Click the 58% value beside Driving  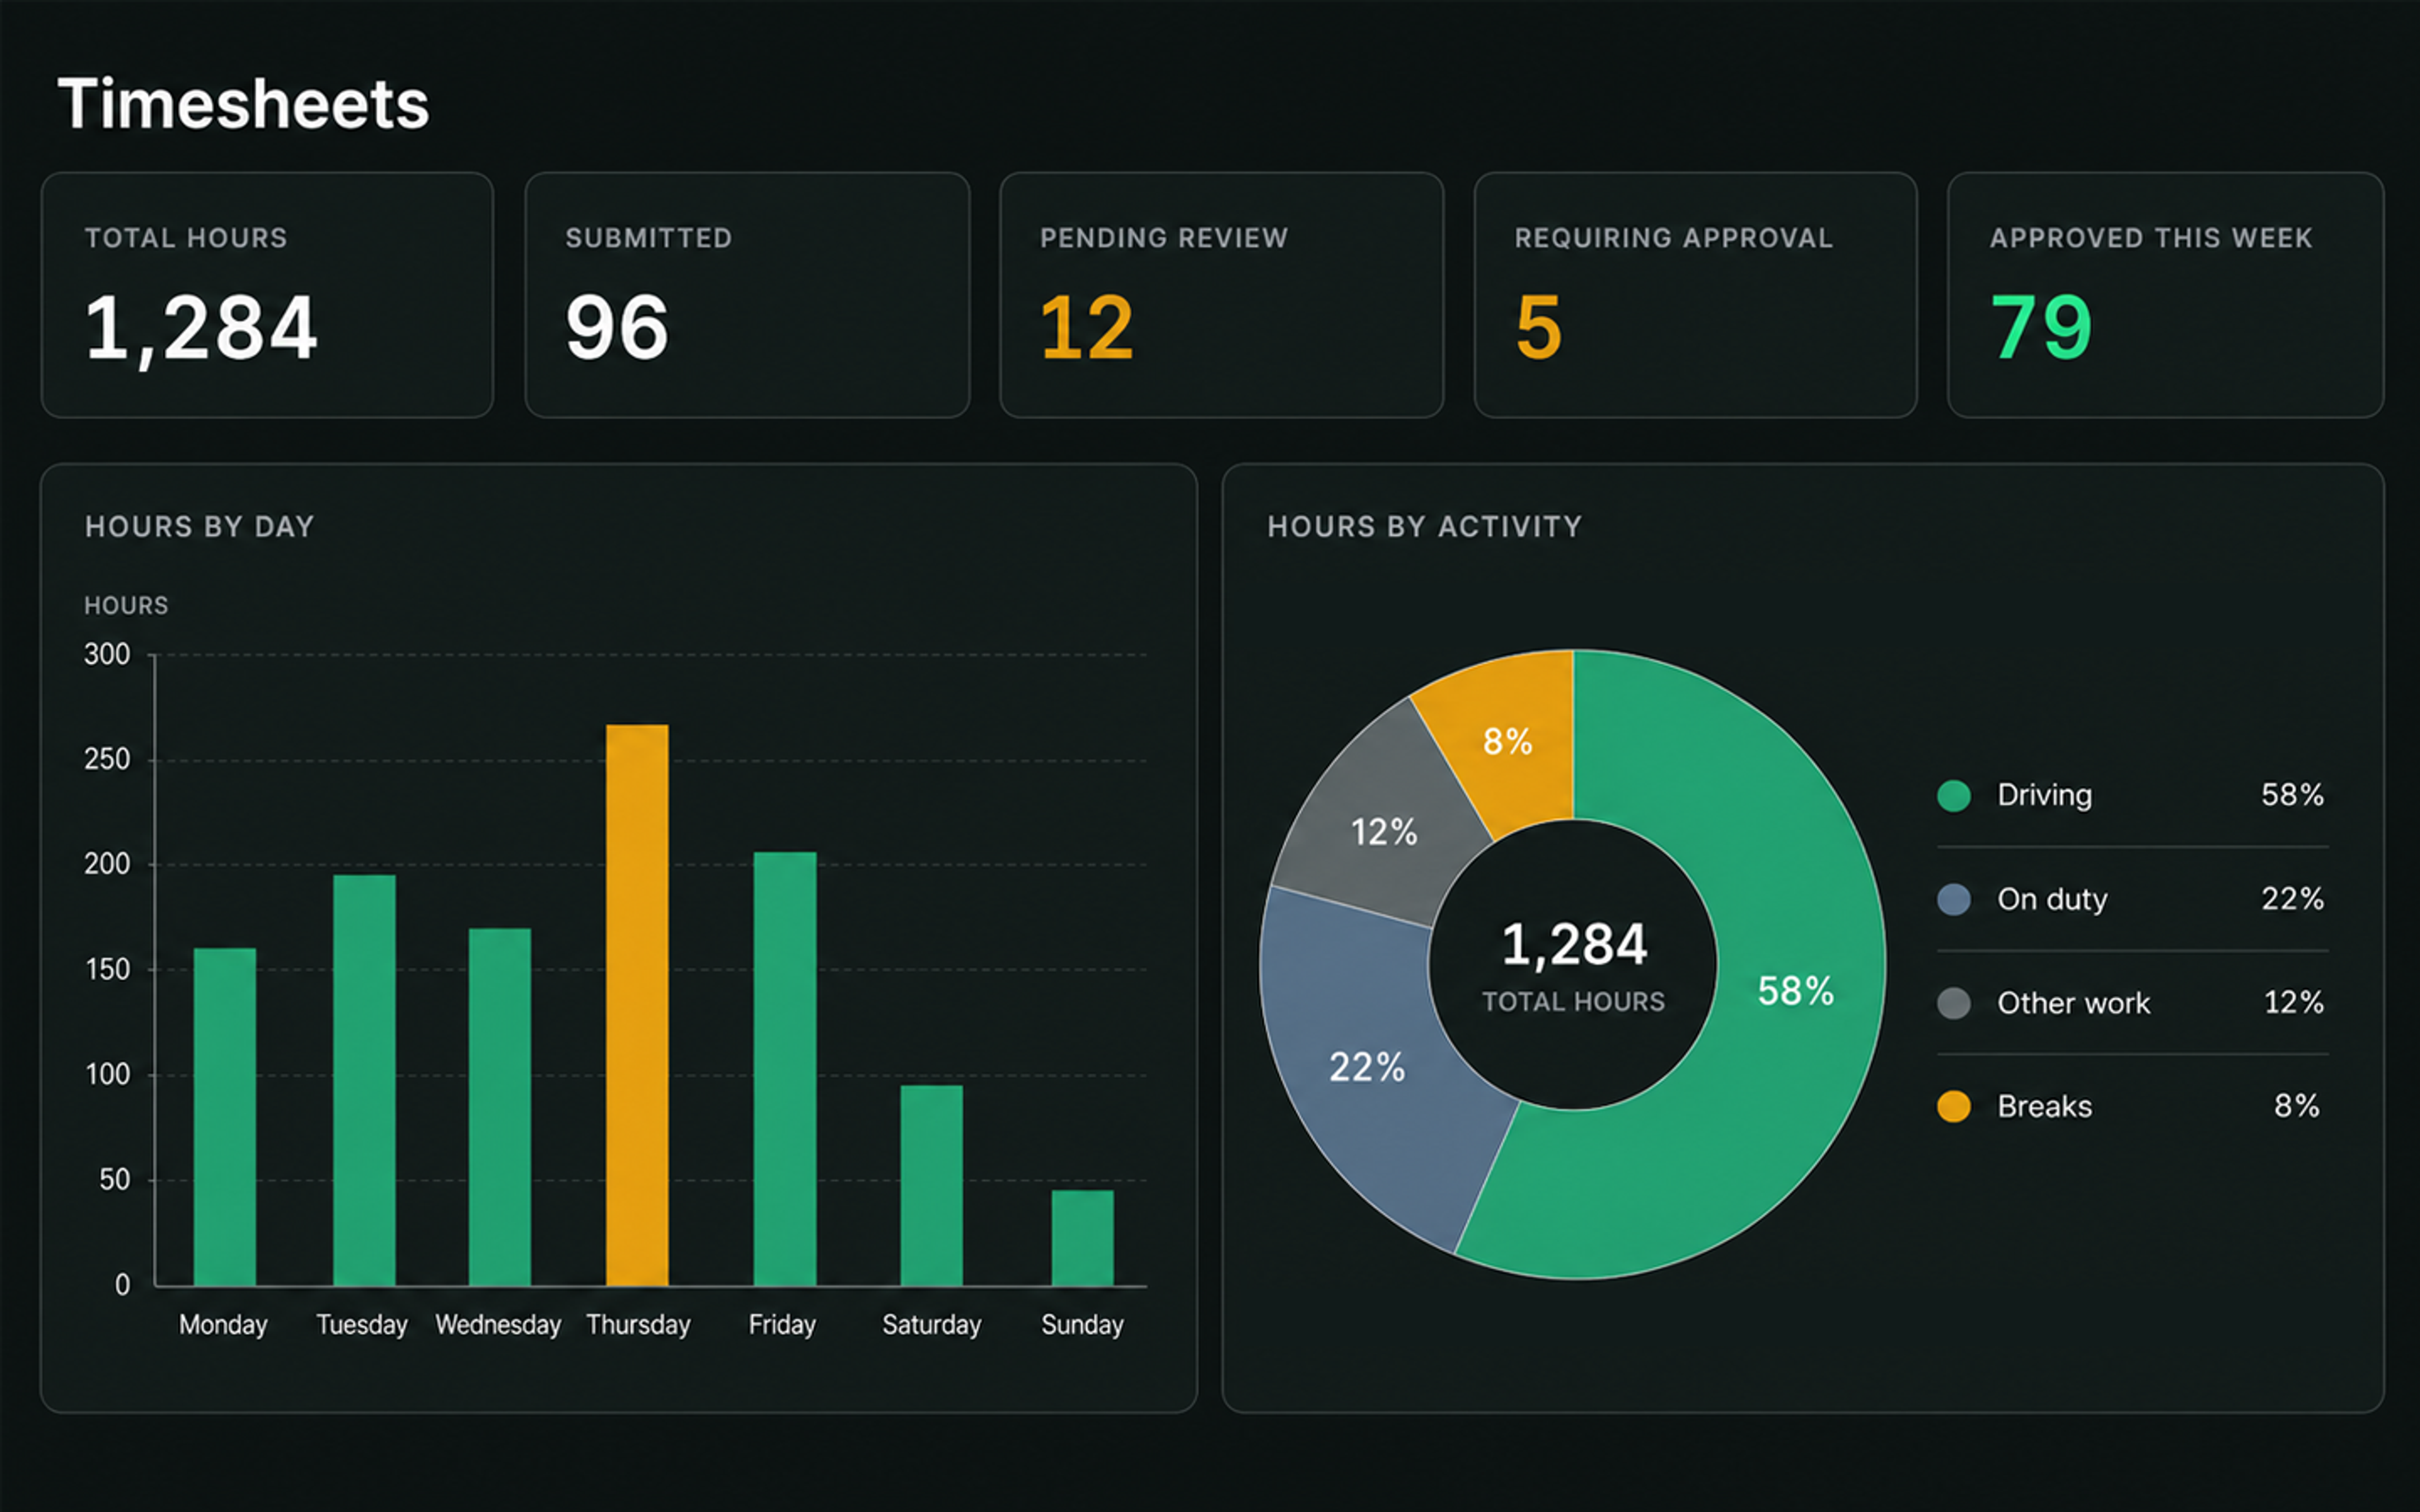pyautogui.click(x=2293, y=795)
